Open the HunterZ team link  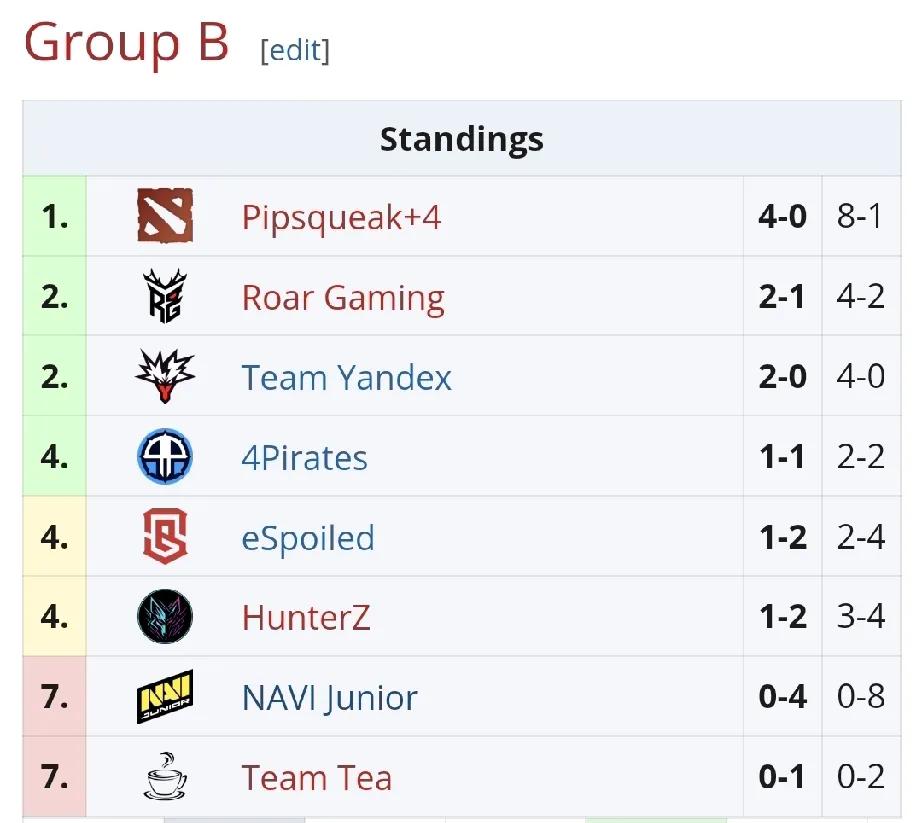pos(306,618)
